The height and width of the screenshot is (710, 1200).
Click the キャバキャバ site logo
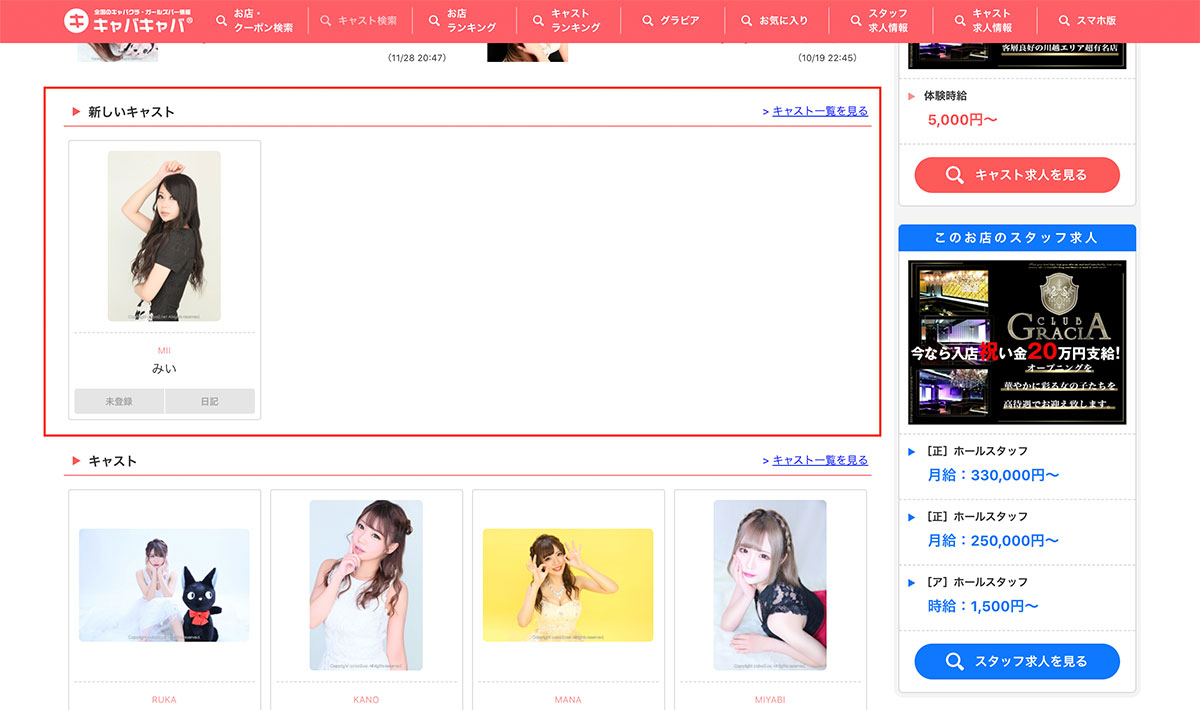coord(130,20)
